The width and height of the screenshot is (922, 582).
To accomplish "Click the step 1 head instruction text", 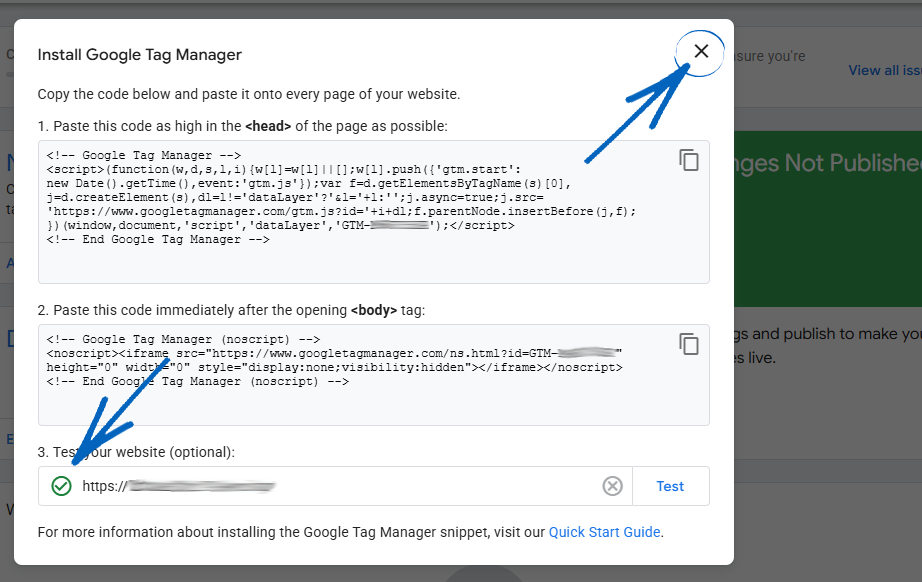I will click(242, 126).
